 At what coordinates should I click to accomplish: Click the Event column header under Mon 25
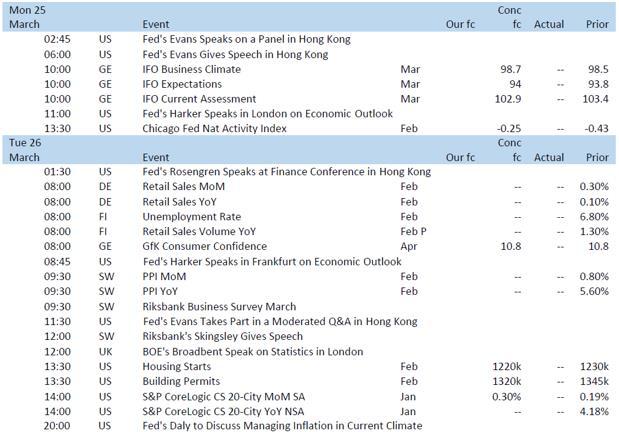(156, 23)
